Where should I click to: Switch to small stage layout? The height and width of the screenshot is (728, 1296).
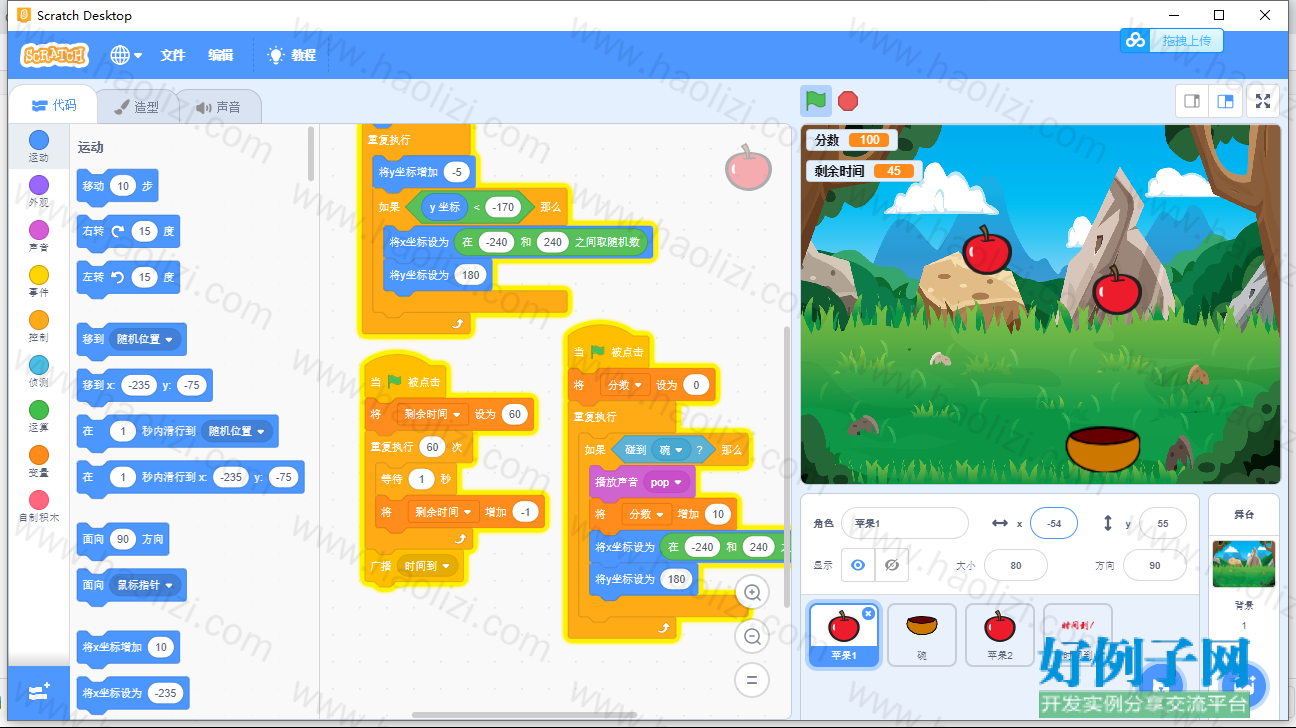click(1192, 101)
